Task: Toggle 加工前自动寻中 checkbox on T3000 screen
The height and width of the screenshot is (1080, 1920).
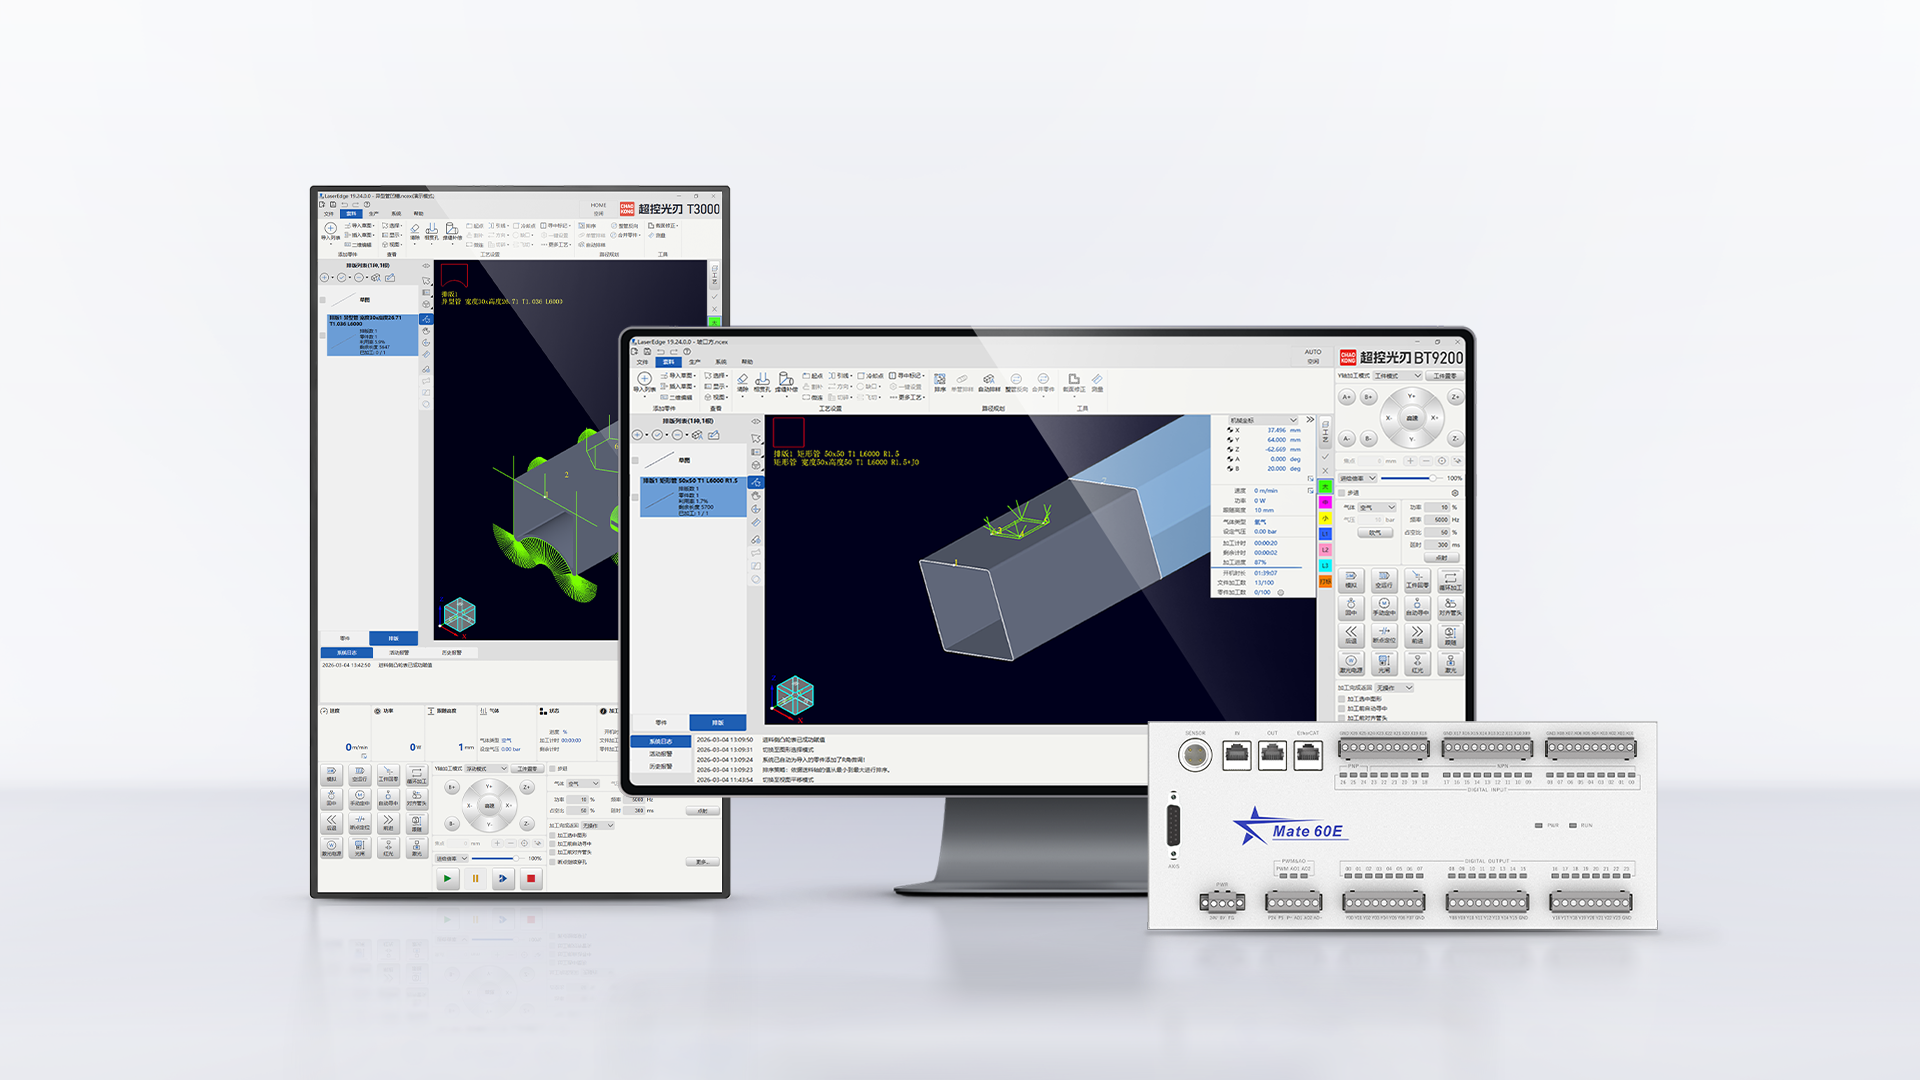Action: (552, 844)
